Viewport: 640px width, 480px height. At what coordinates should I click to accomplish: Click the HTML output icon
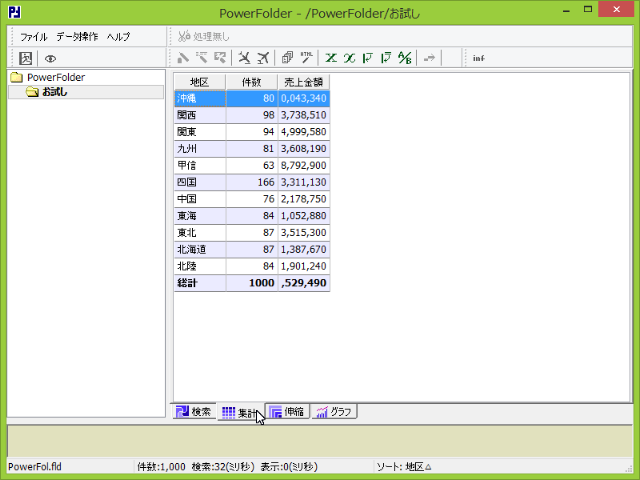307,58
